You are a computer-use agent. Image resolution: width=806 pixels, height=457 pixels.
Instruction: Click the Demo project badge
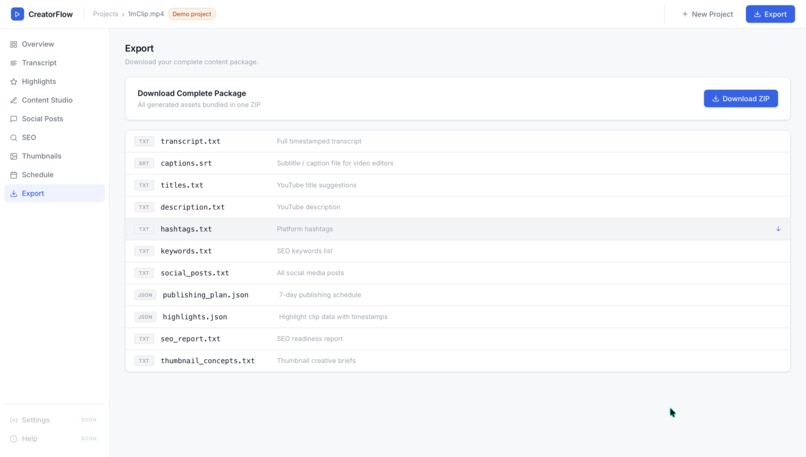192,14
